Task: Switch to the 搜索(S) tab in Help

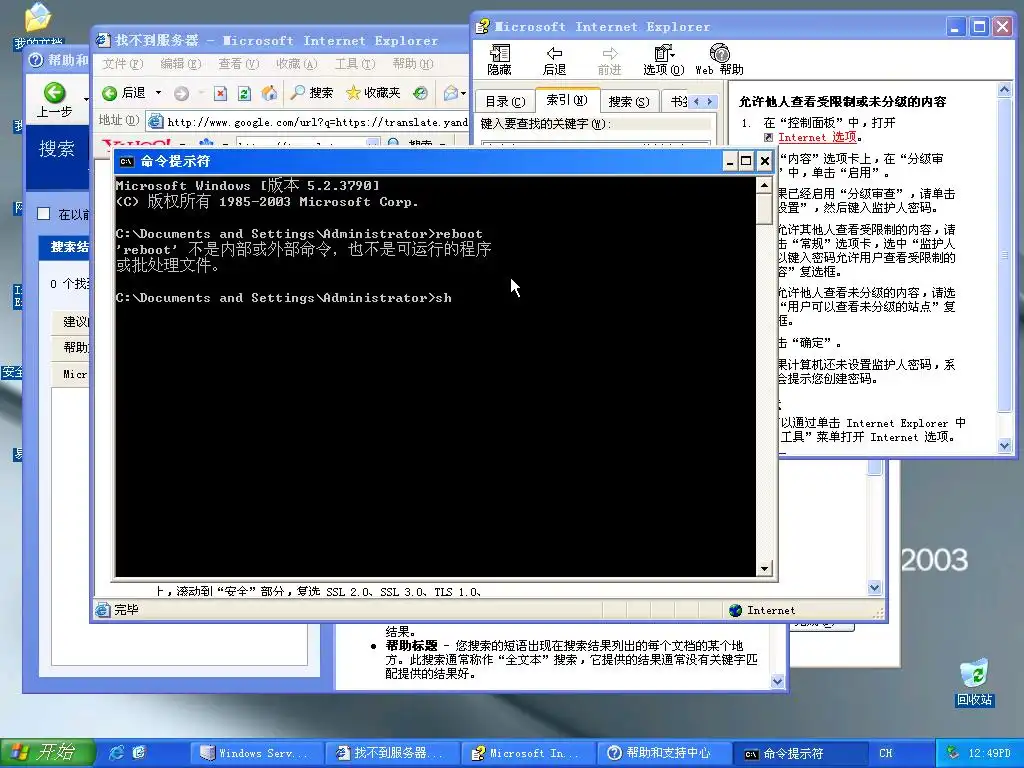Action: (x=629, y=102)
